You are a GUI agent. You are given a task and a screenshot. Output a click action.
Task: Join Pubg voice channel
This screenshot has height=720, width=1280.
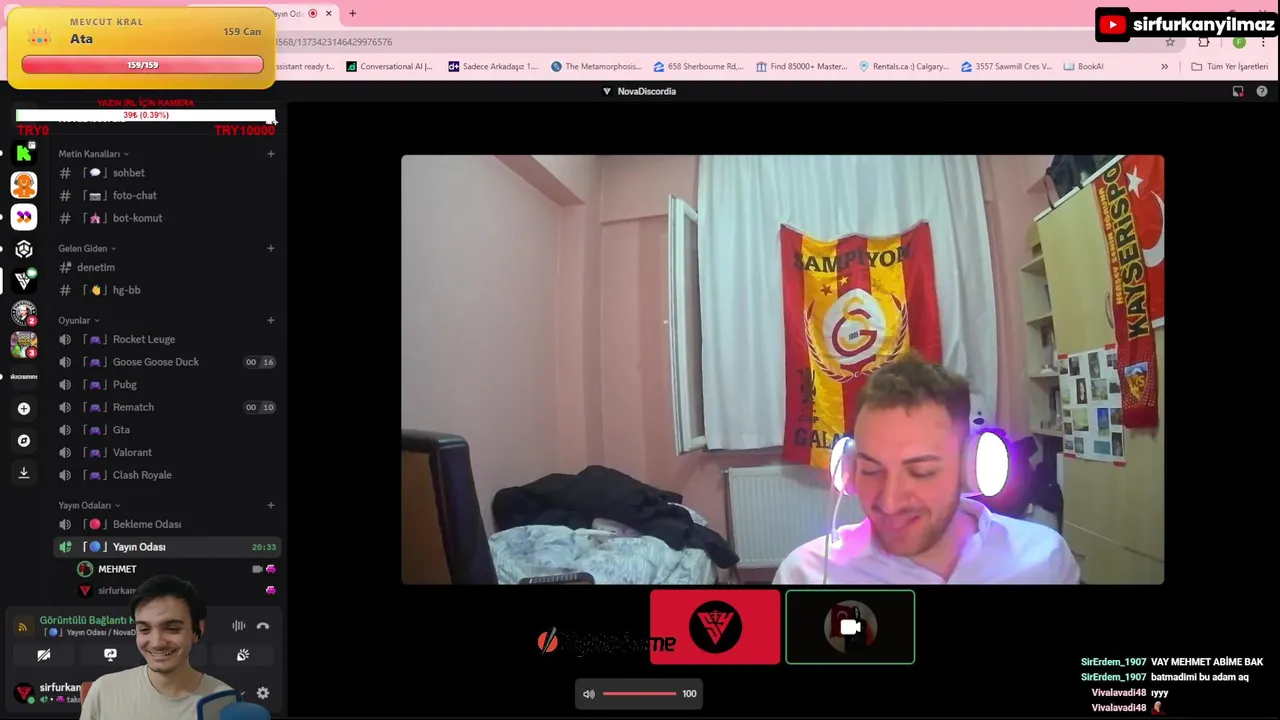(166, 384)
